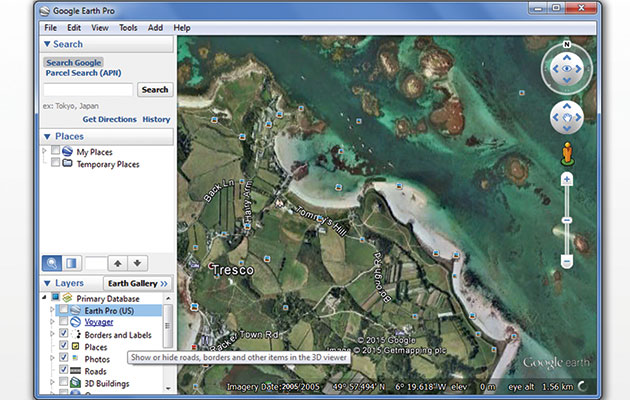
Task: Select the Search Google tab
Action: click(x=74, y=63)
